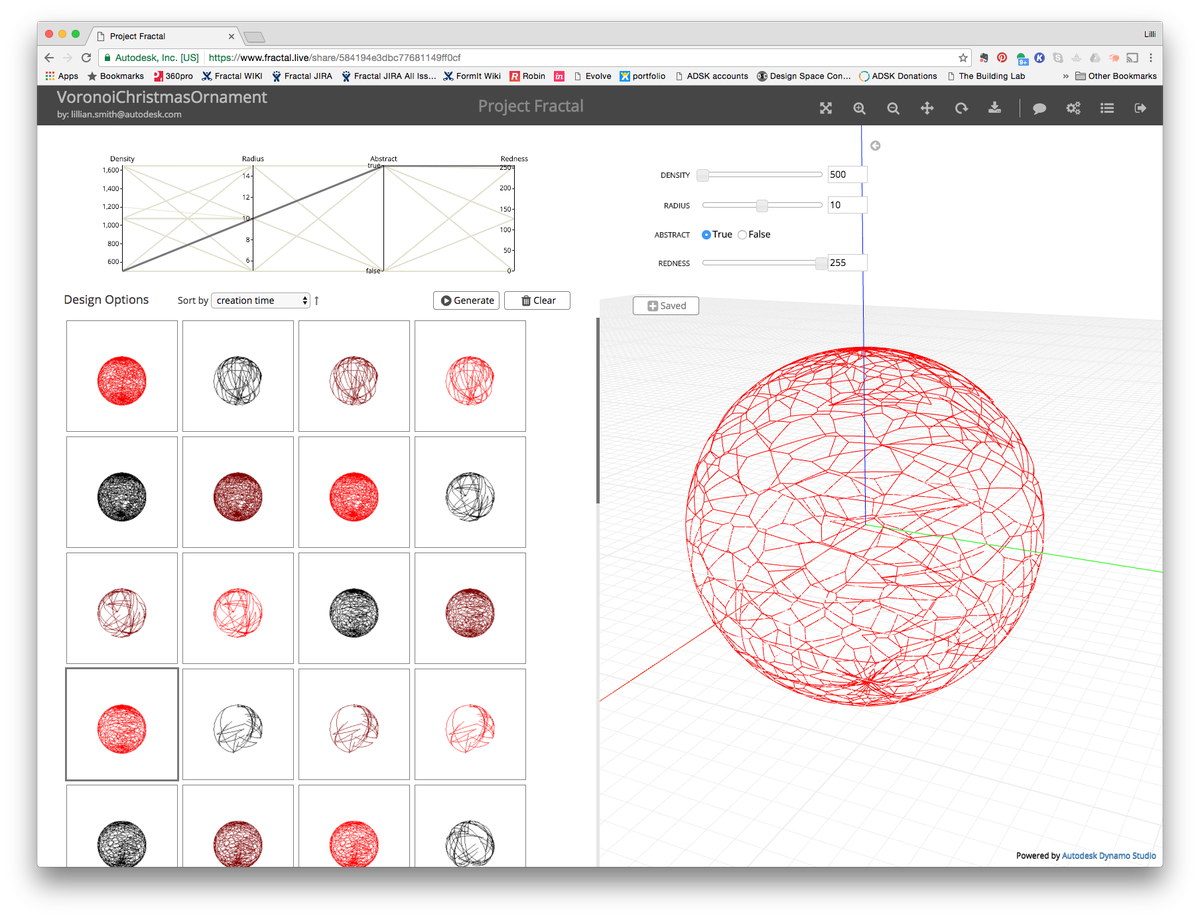Click the Abstract axis label in chart
This screenshot has height=920, width=1200.
click(383, 159)
